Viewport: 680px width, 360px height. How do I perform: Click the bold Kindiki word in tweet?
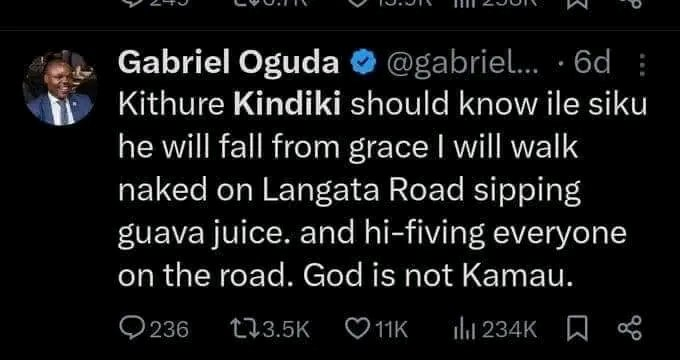pyautogui.click(x=287, y=106)
